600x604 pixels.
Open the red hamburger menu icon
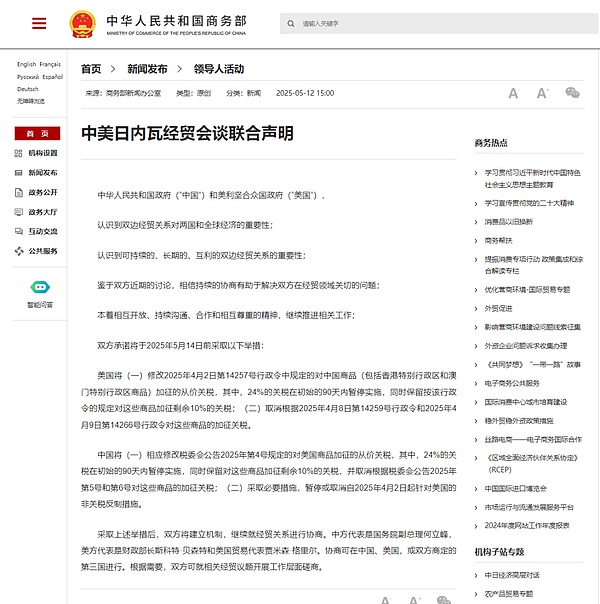coord(38,23)
